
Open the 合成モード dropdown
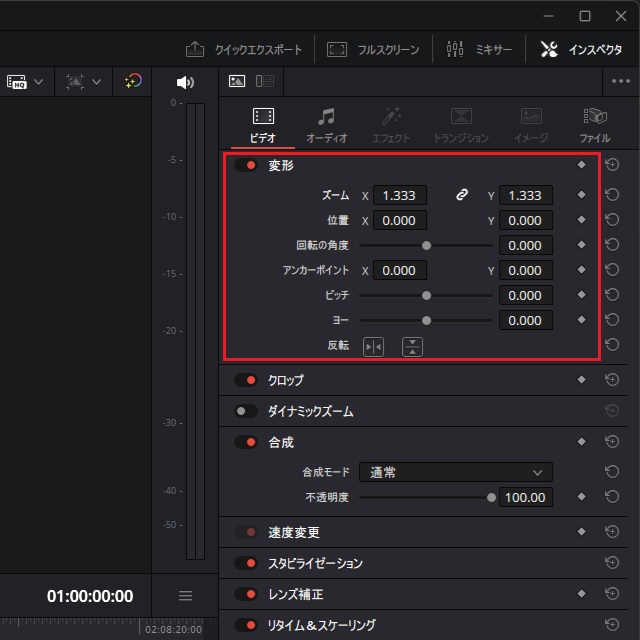click(x=455, y=472)
